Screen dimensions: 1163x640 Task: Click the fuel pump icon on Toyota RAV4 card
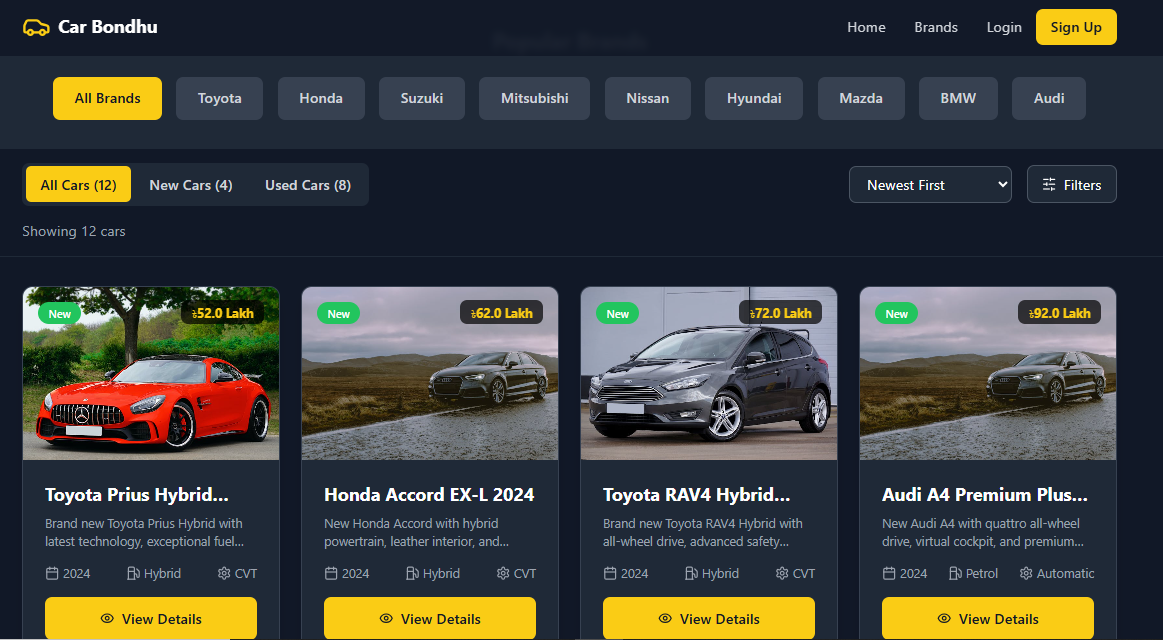[x=691, y=573]
